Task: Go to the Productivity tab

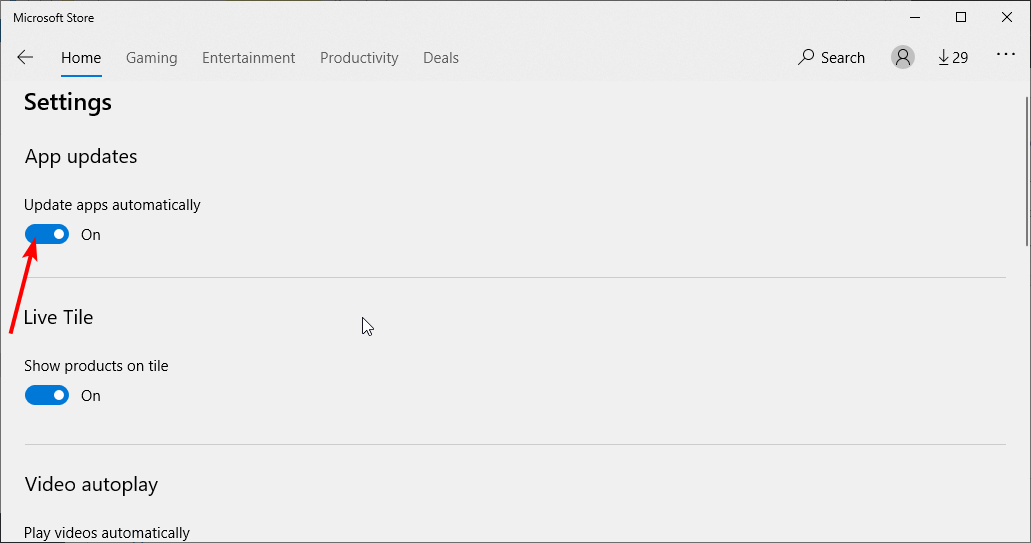Action: pos(359,58)
